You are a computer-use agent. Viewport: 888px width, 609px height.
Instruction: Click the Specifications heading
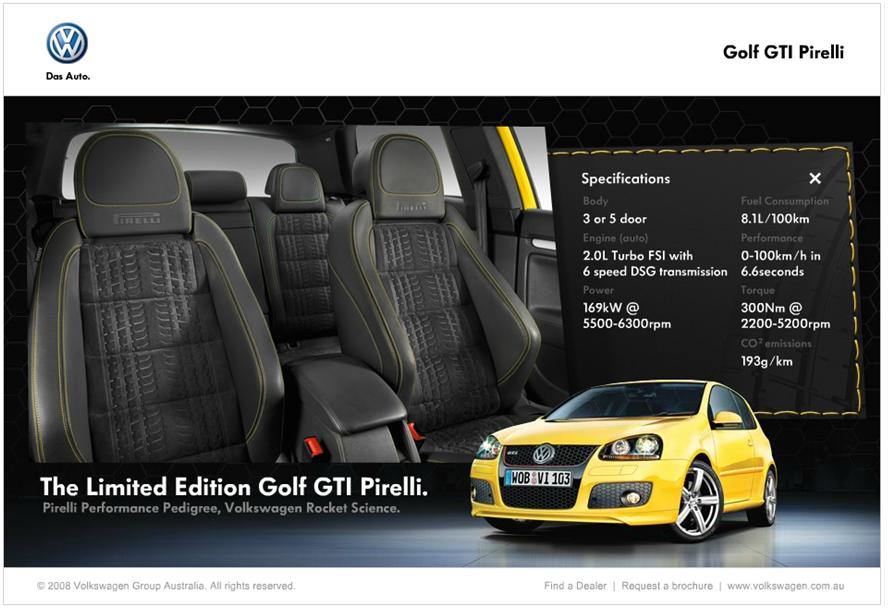point(626,179)
